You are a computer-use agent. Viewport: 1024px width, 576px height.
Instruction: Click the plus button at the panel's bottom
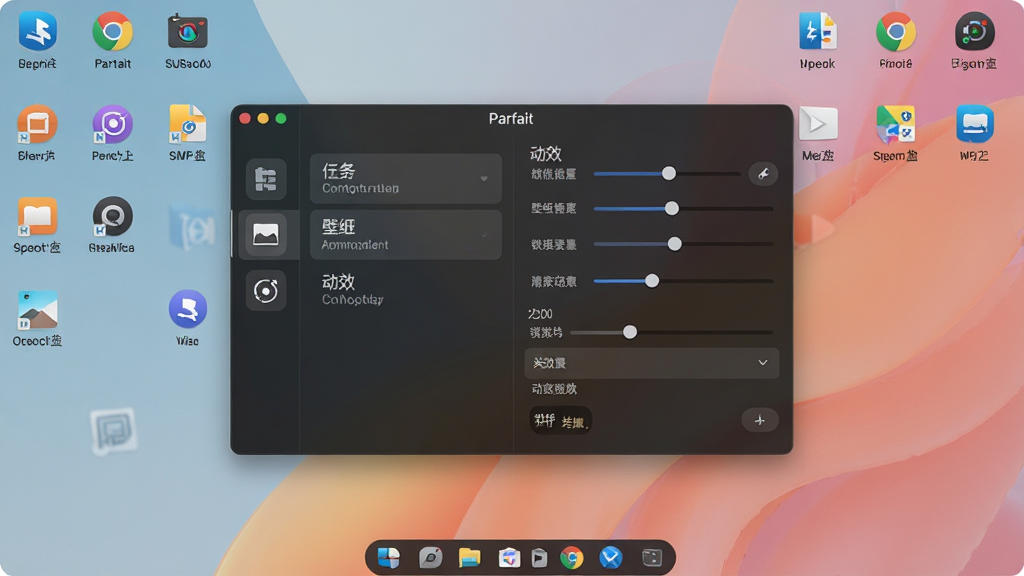[x=760, y=420]
